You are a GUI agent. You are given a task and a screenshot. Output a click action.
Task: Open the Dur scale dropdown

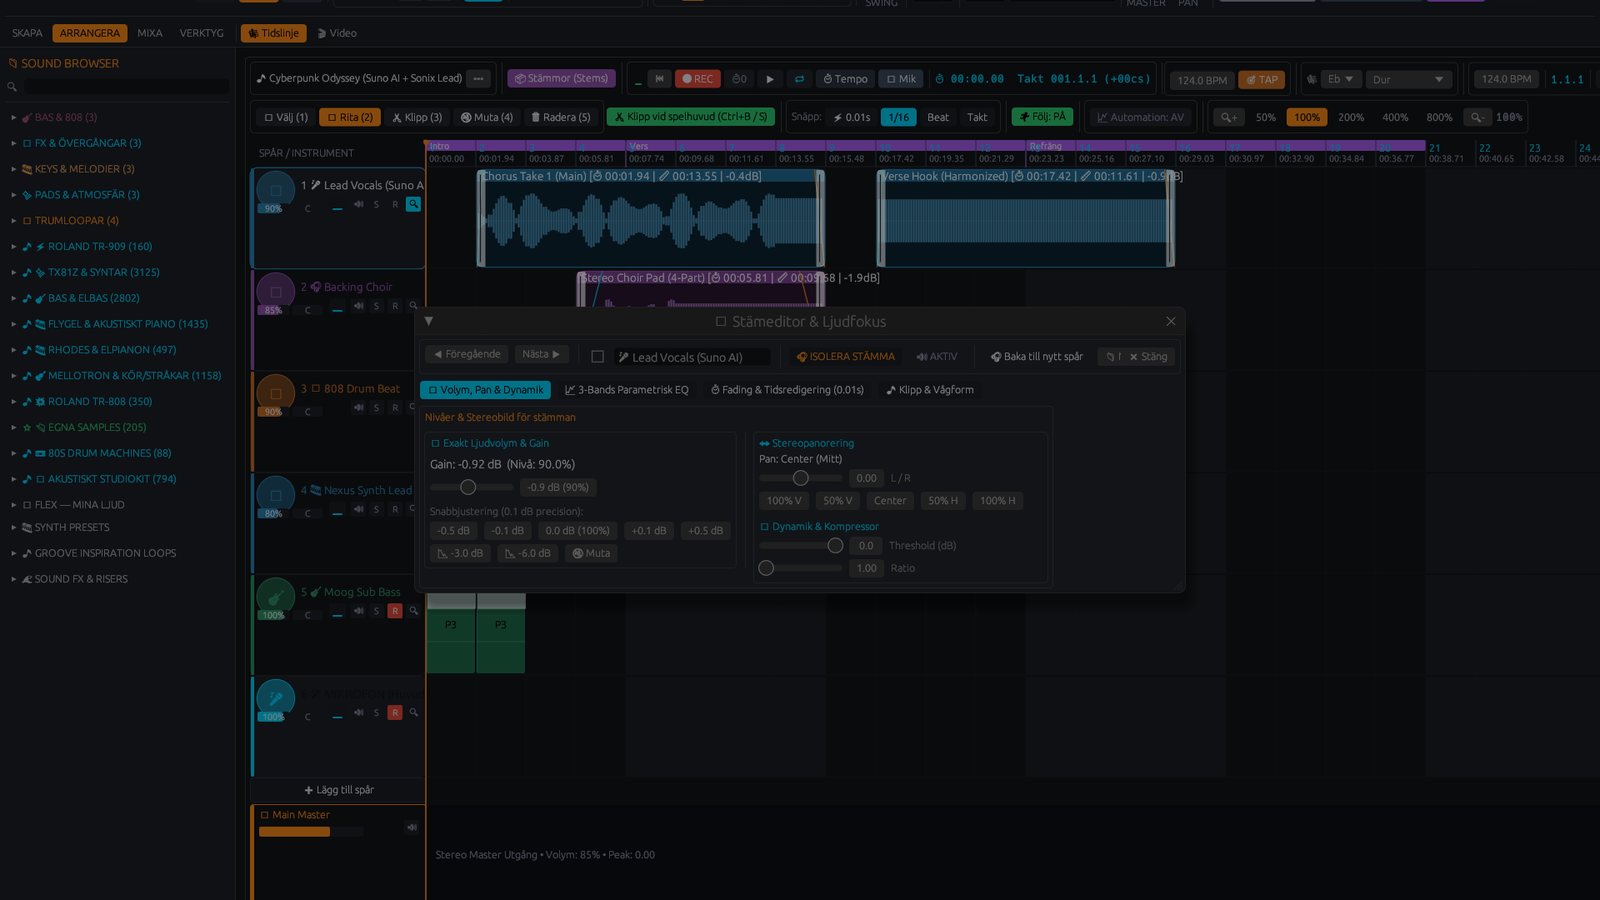pyautogui.click(x=1409, y=79)
